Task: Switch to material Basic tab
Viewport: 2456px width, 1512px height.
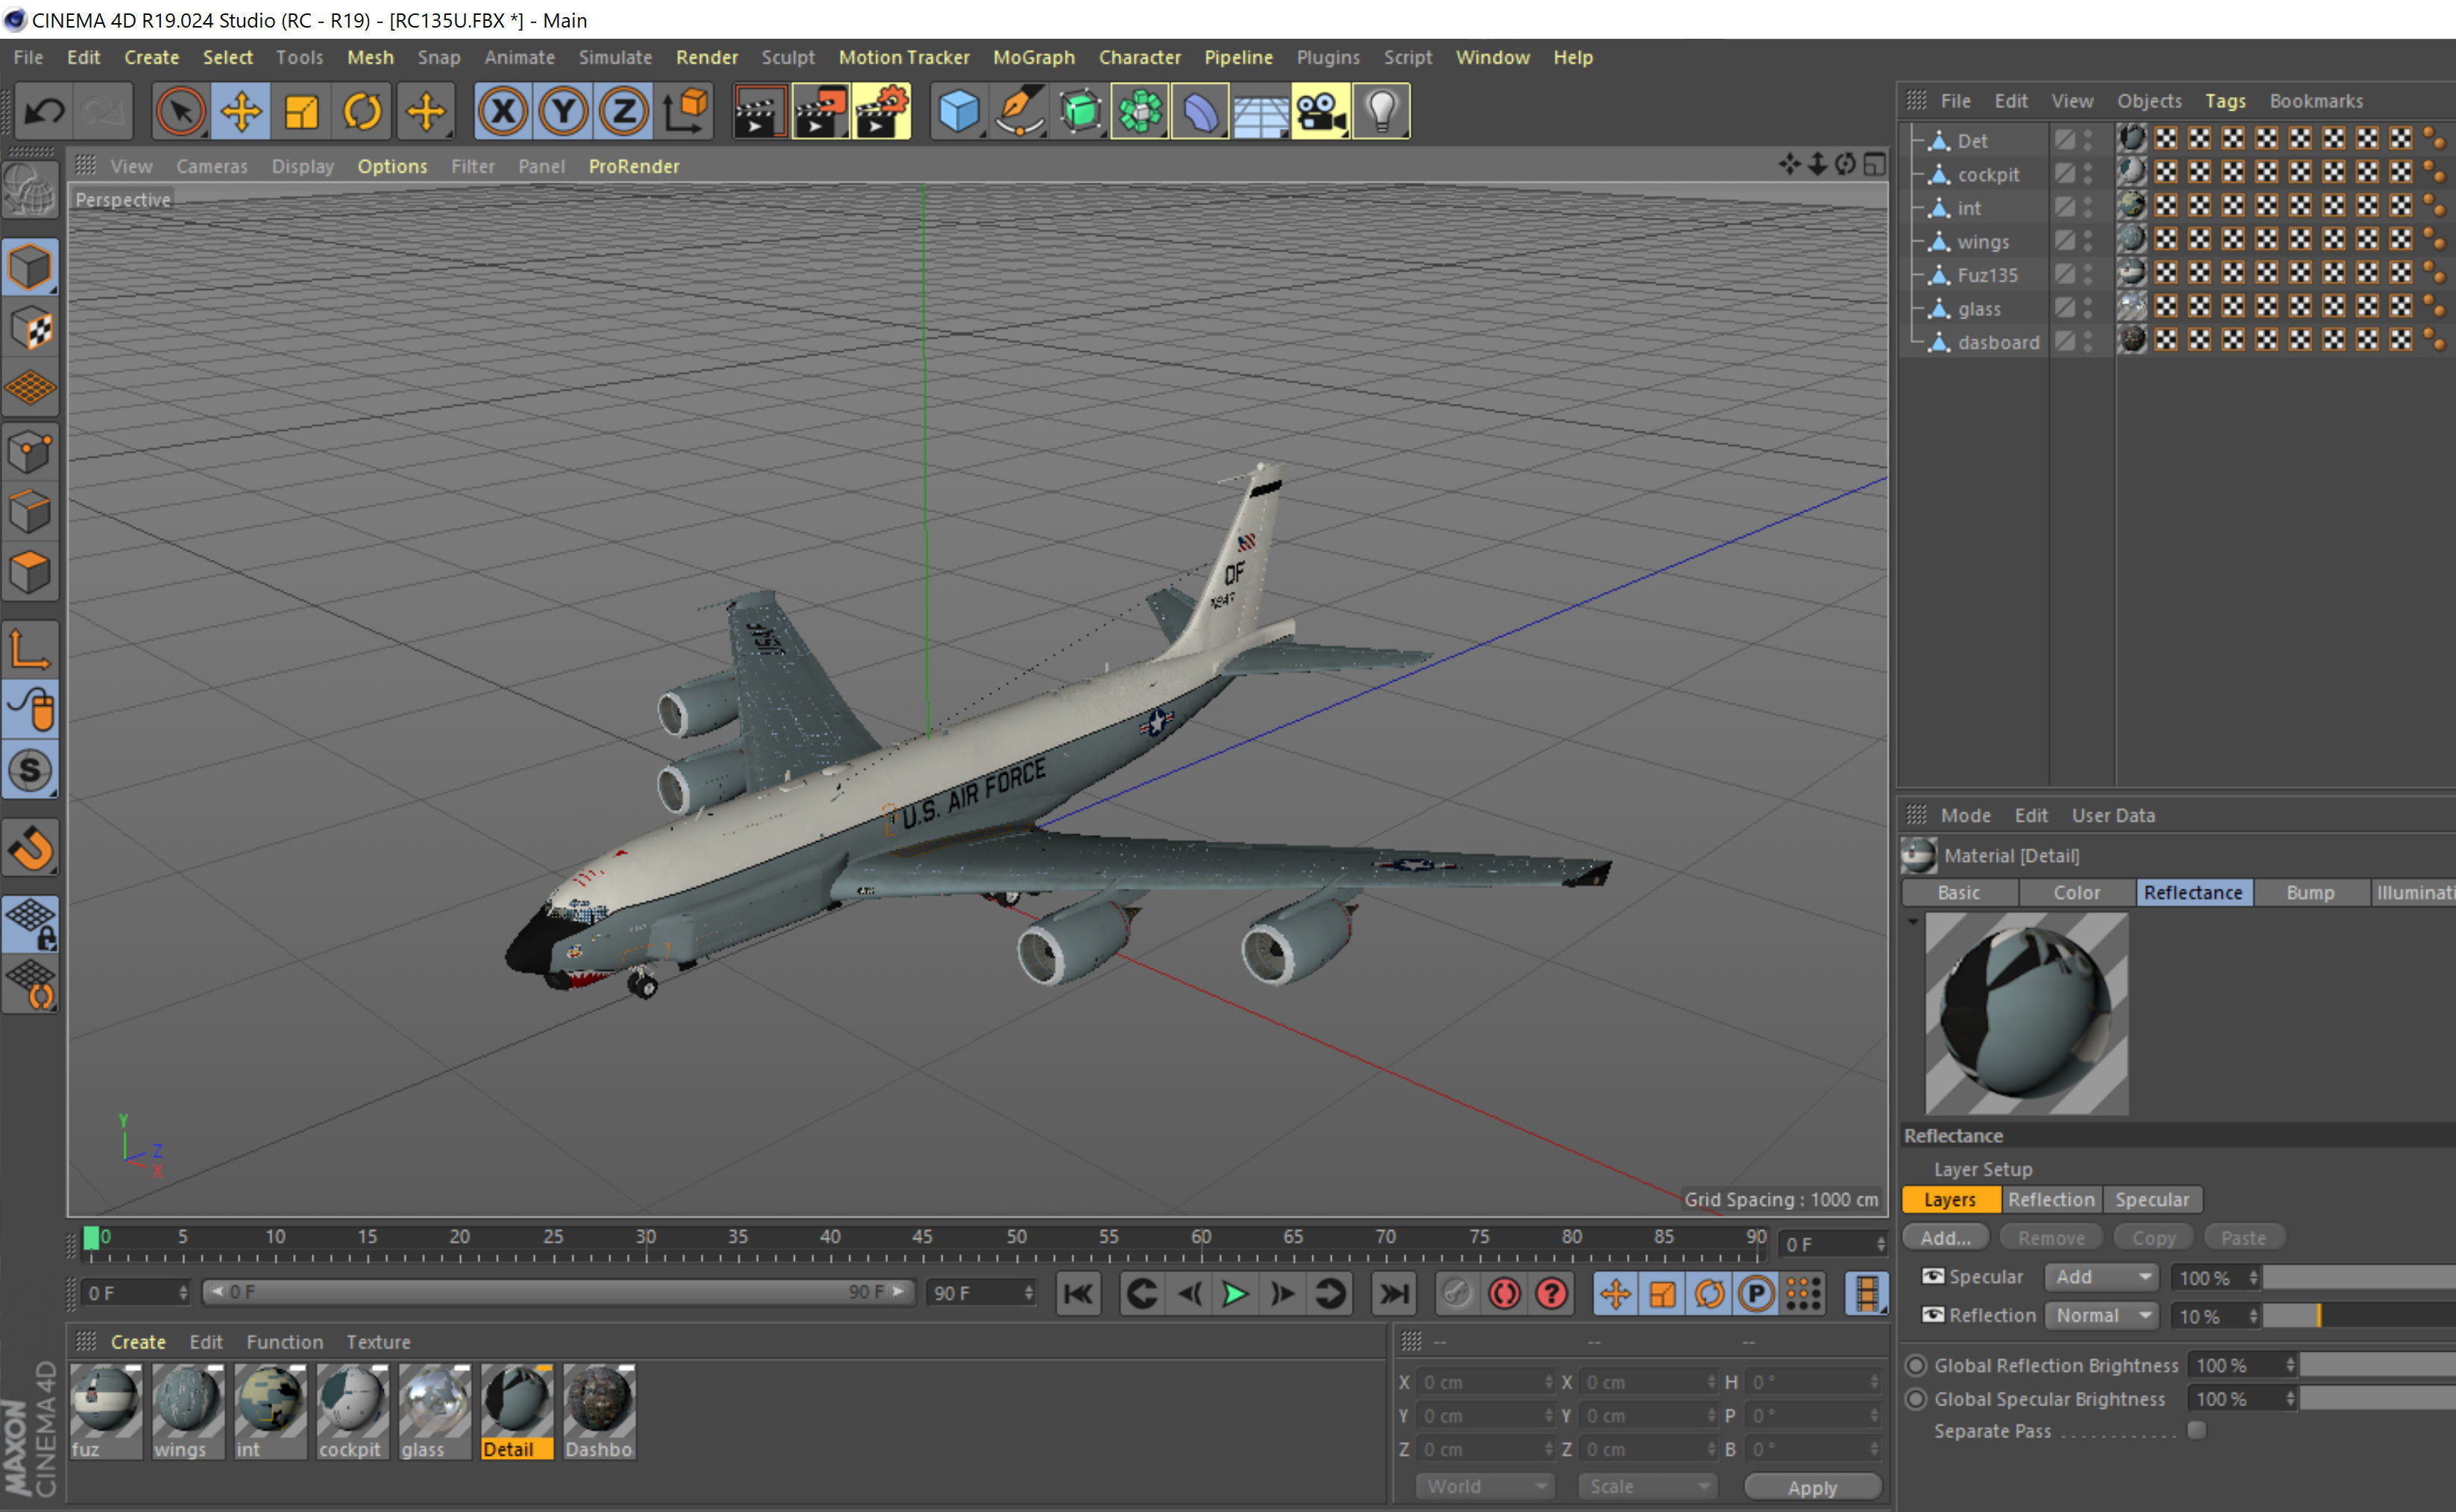Action: pos(1958,893)
